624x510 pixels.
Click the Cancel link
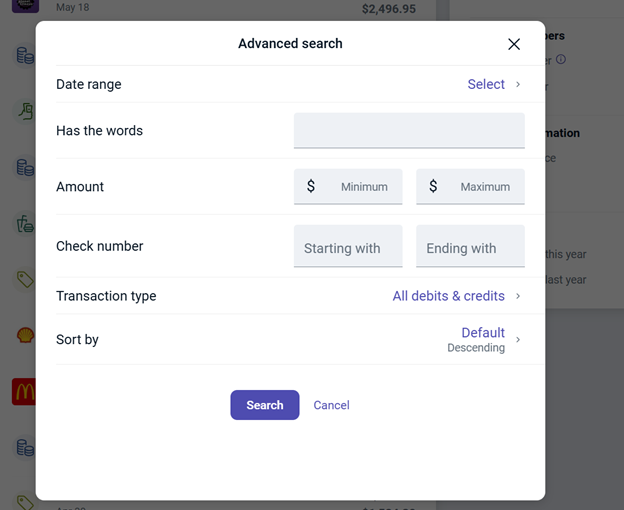coord(332,405)
